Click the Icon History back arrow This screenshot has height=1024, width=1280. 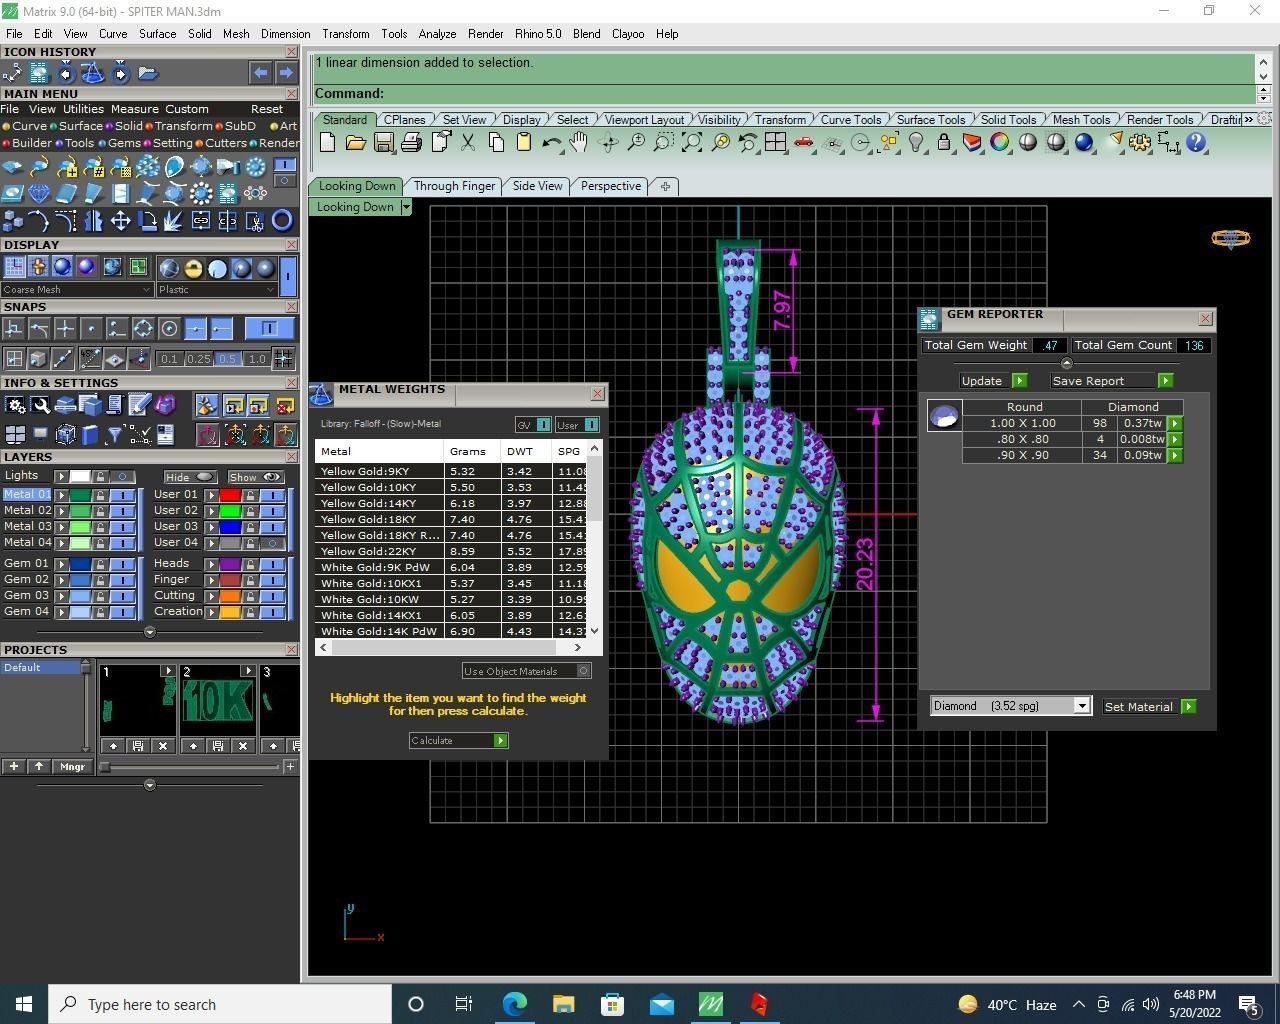[260, 73]
